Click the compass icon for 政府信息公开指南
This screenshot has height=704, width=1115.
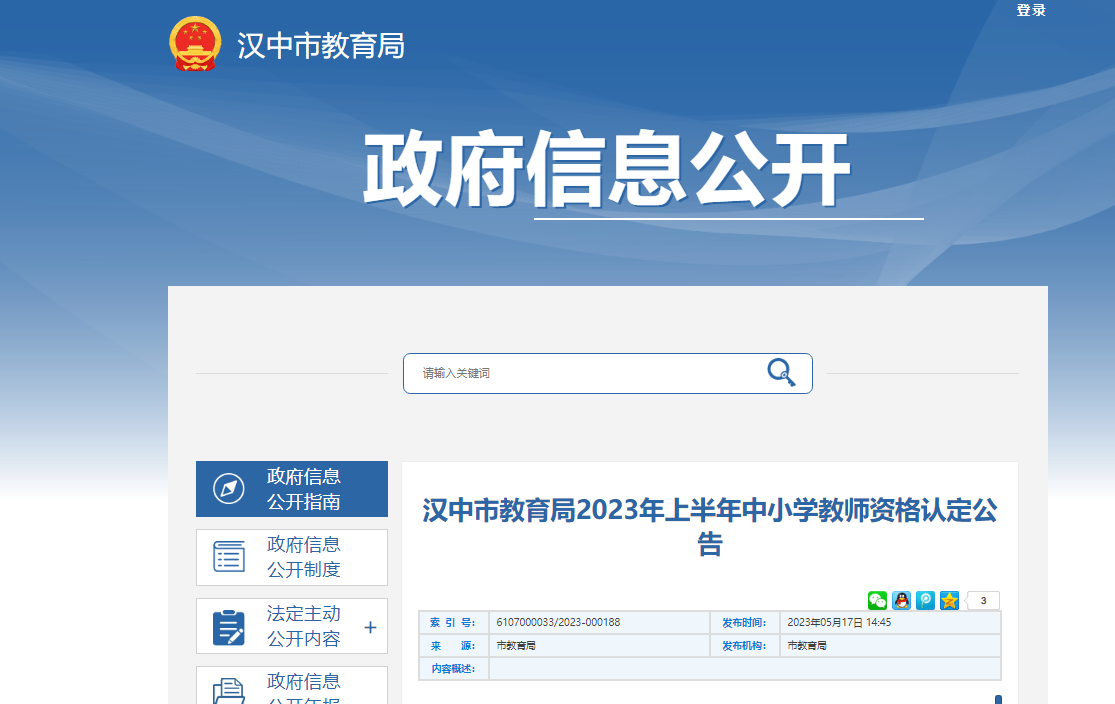229,489
